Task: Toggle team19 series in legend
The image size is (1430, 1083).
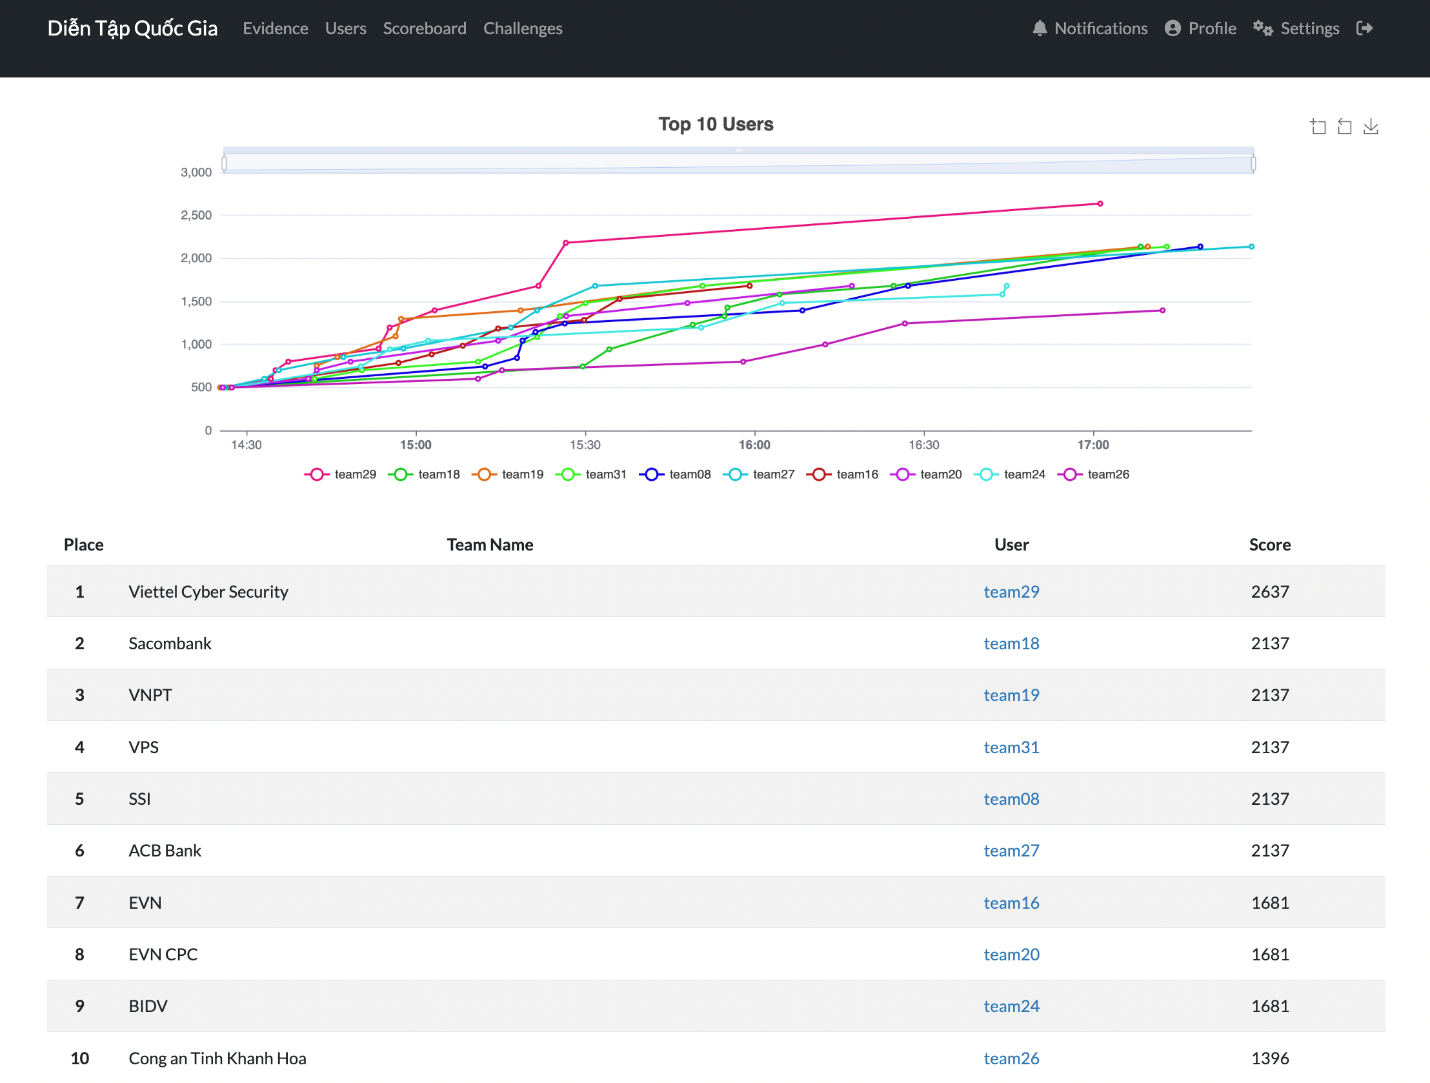Action: 509,474
